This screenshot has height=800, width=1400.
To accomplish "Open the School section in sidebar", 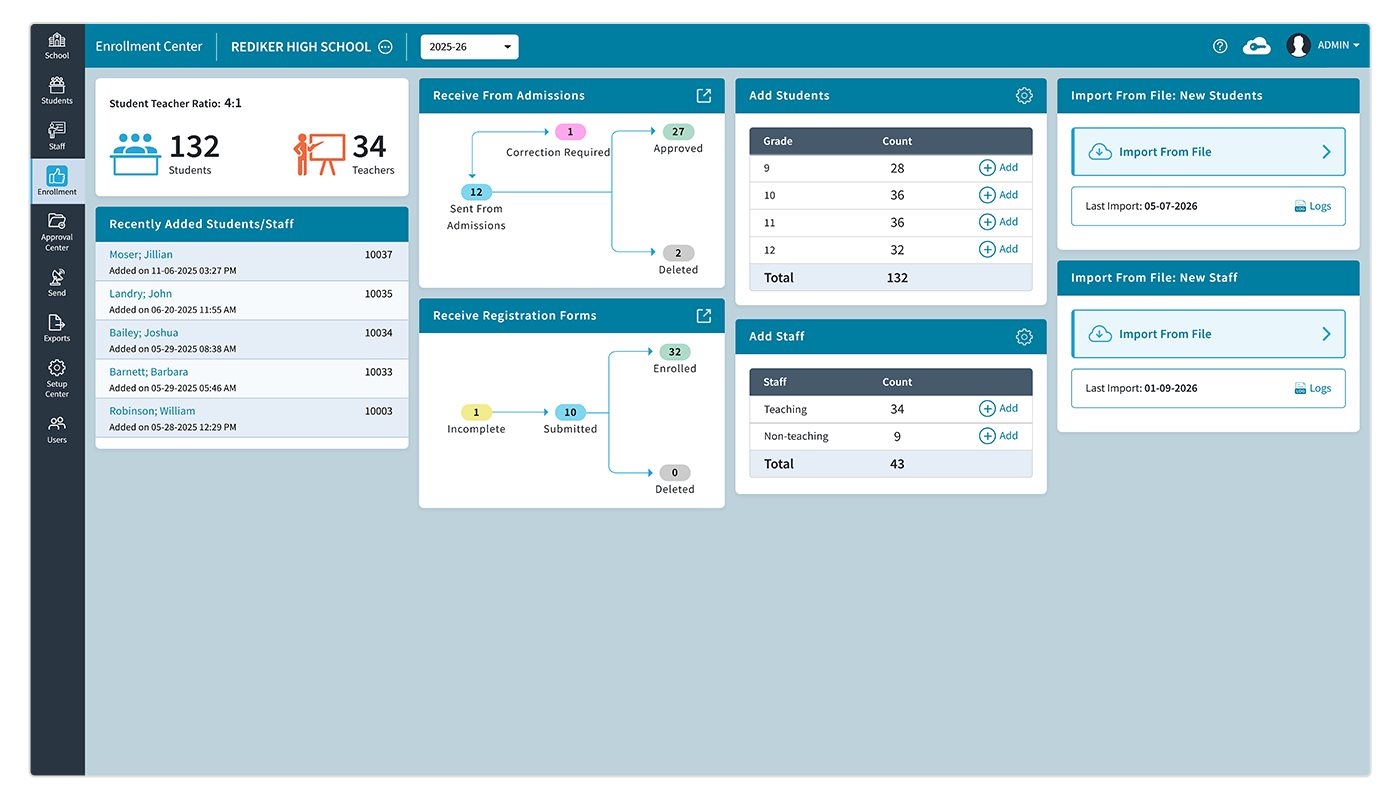I will coord(57,46).
